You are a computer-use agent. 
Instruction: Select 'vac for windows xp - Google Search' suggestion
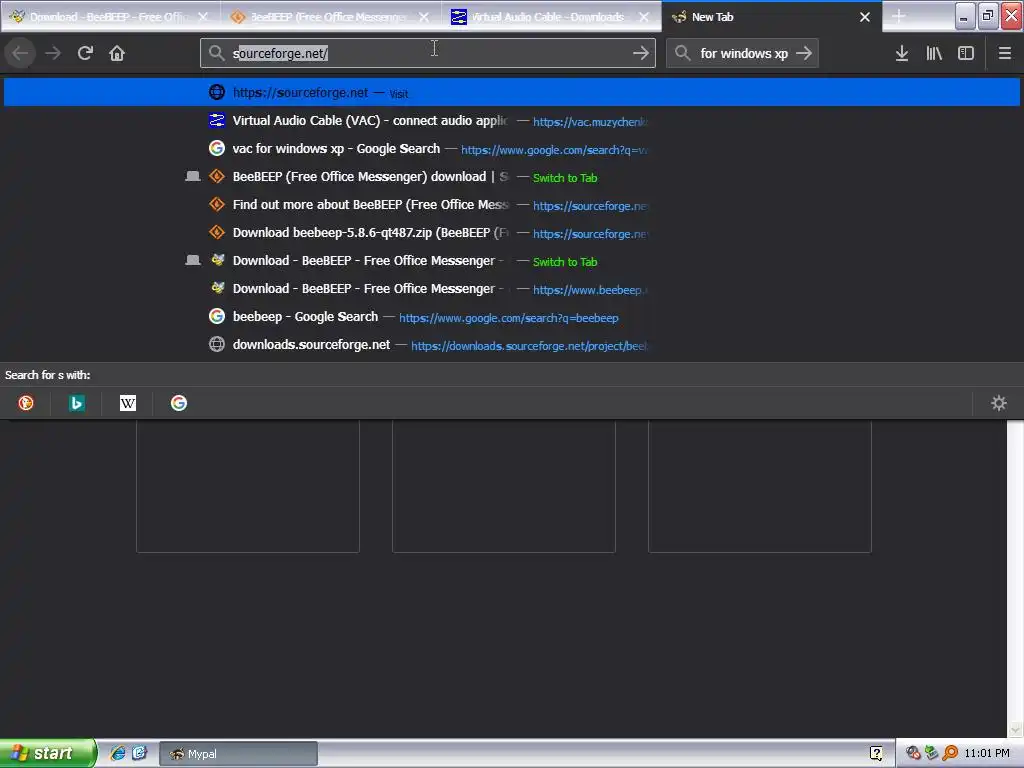tap(512, 148)
